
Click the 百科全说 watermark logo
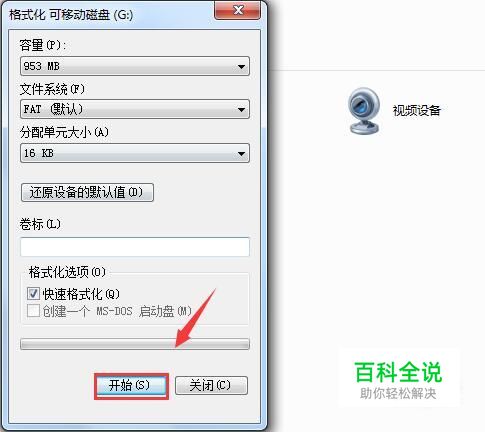click(x=398, y=380)
